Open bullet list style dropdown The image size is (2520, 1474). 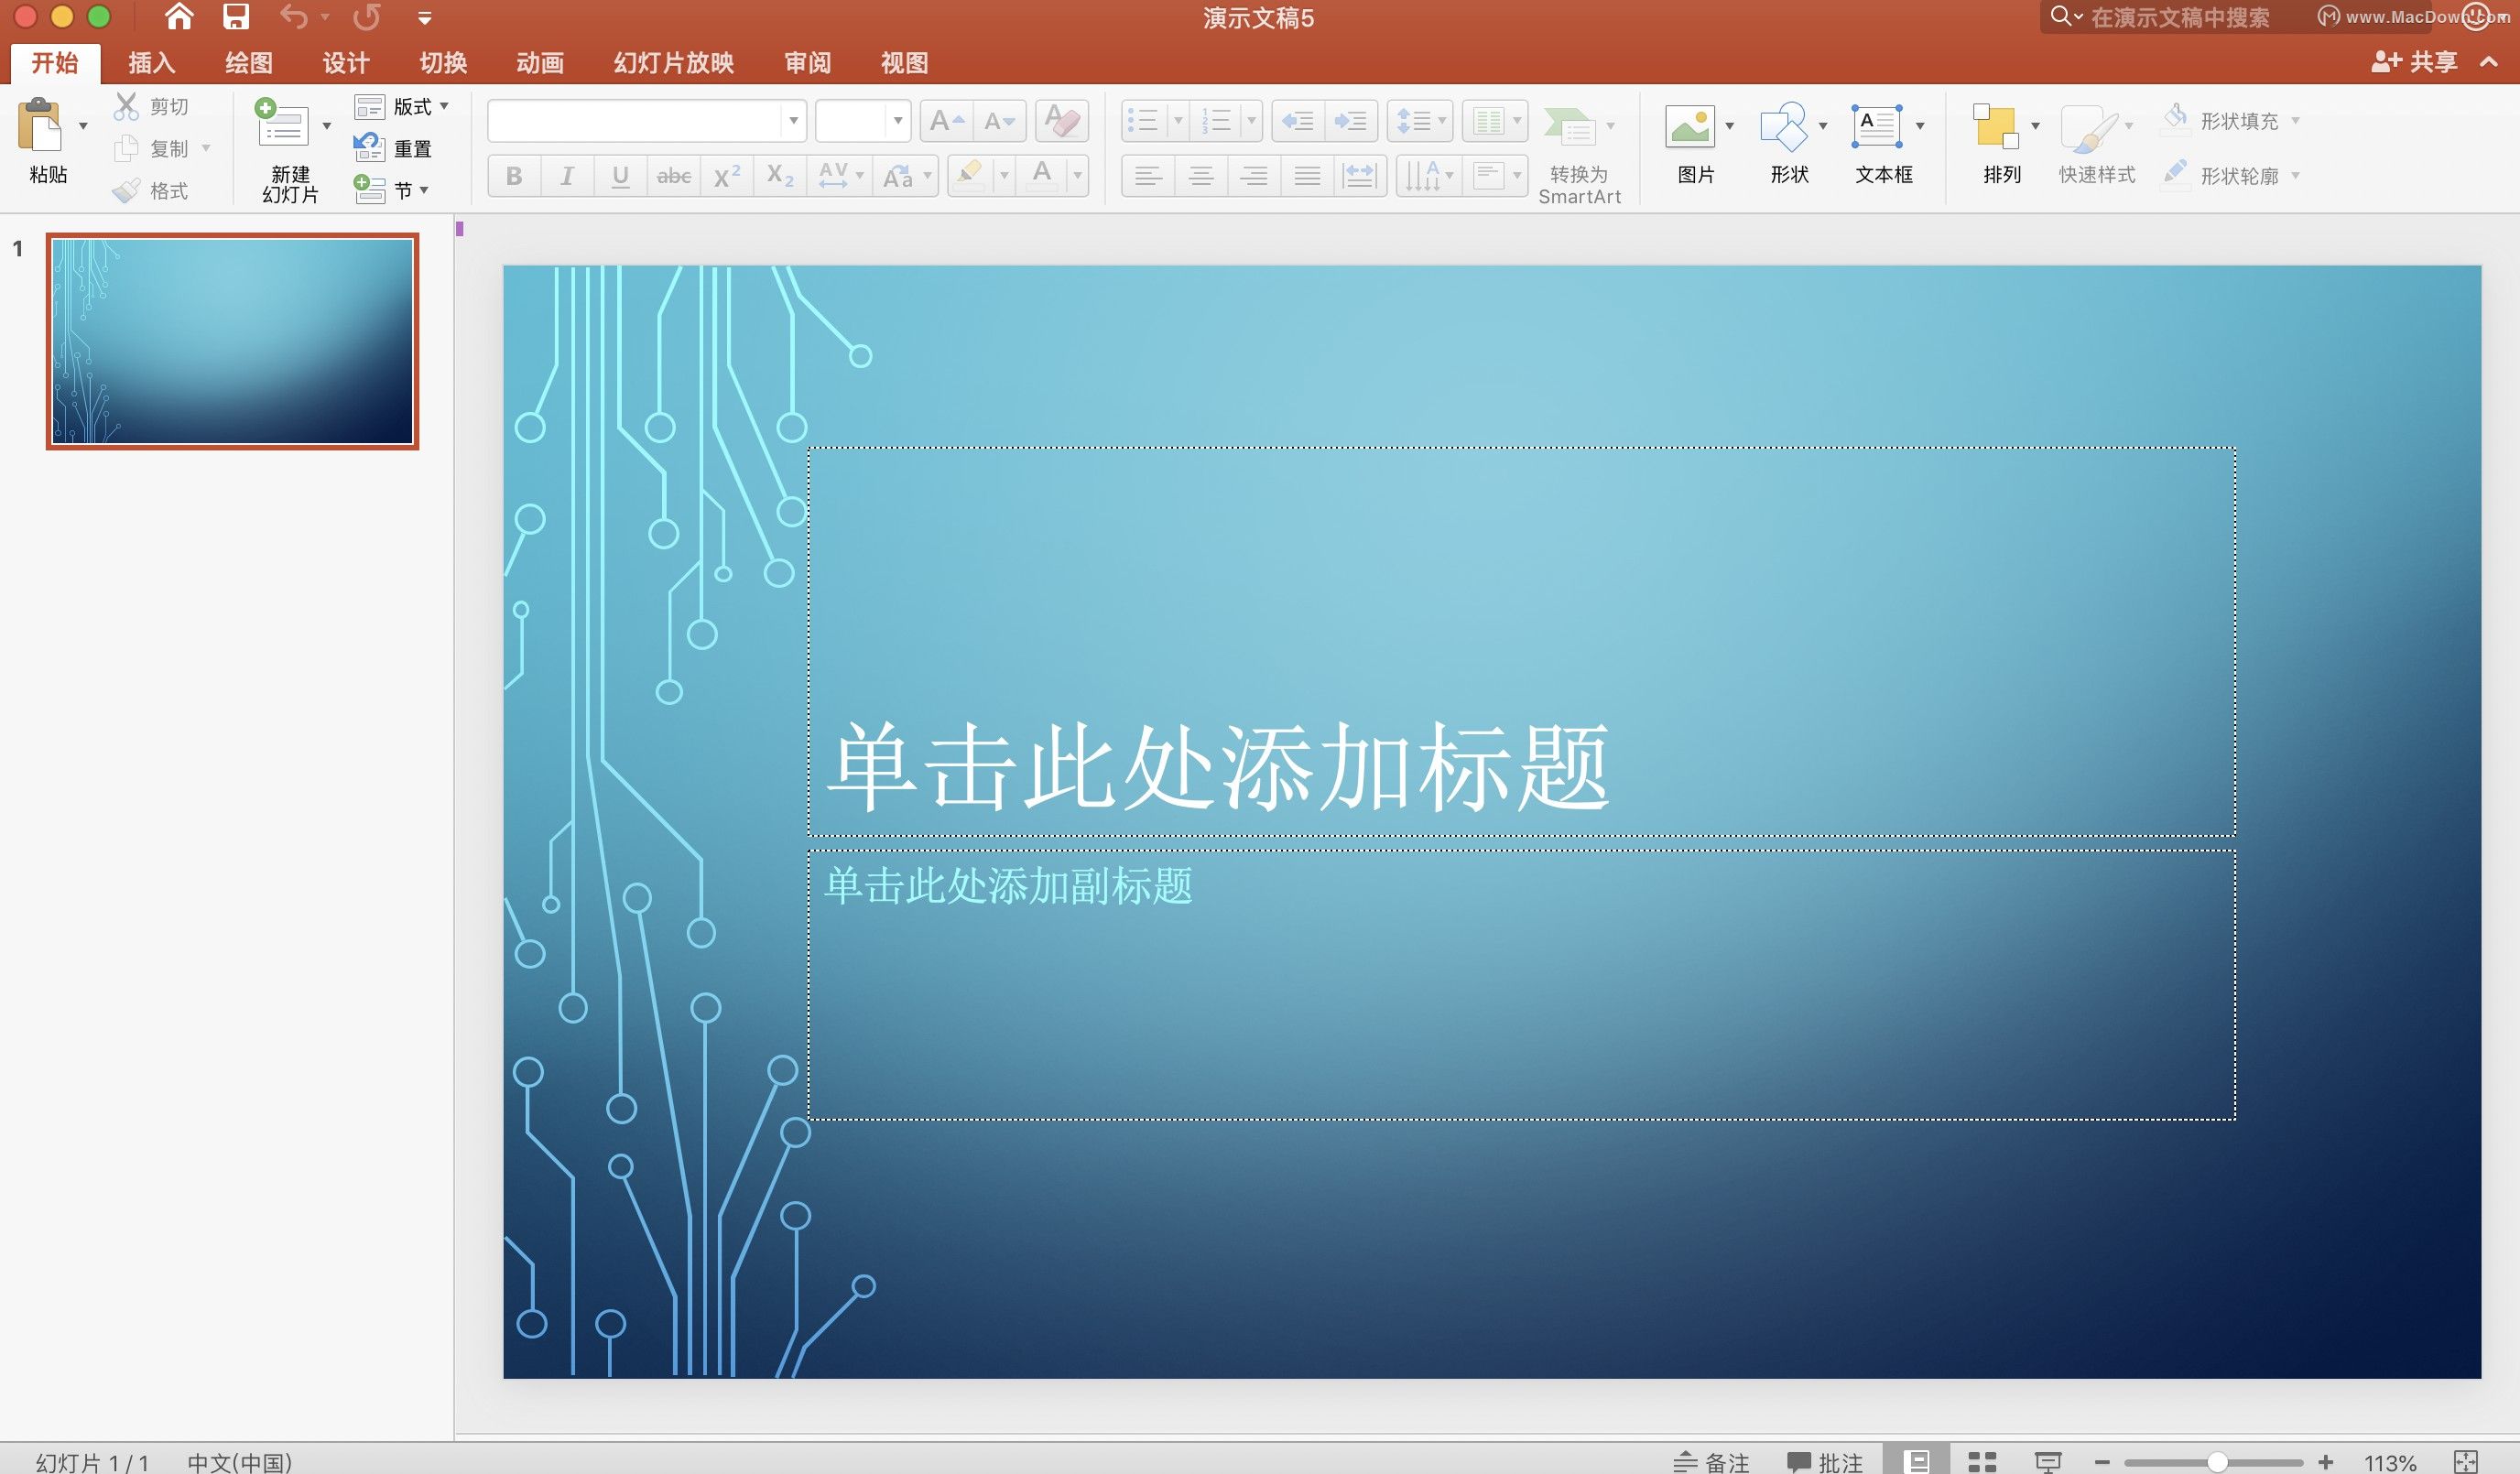tap(1178, 122)
